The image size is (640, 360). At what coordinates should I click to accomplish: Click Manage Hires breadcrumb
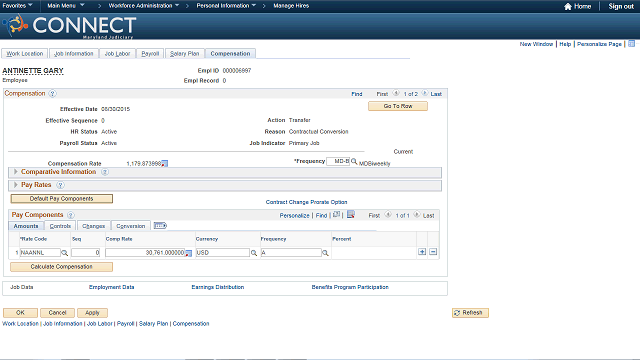pos(291,6)
